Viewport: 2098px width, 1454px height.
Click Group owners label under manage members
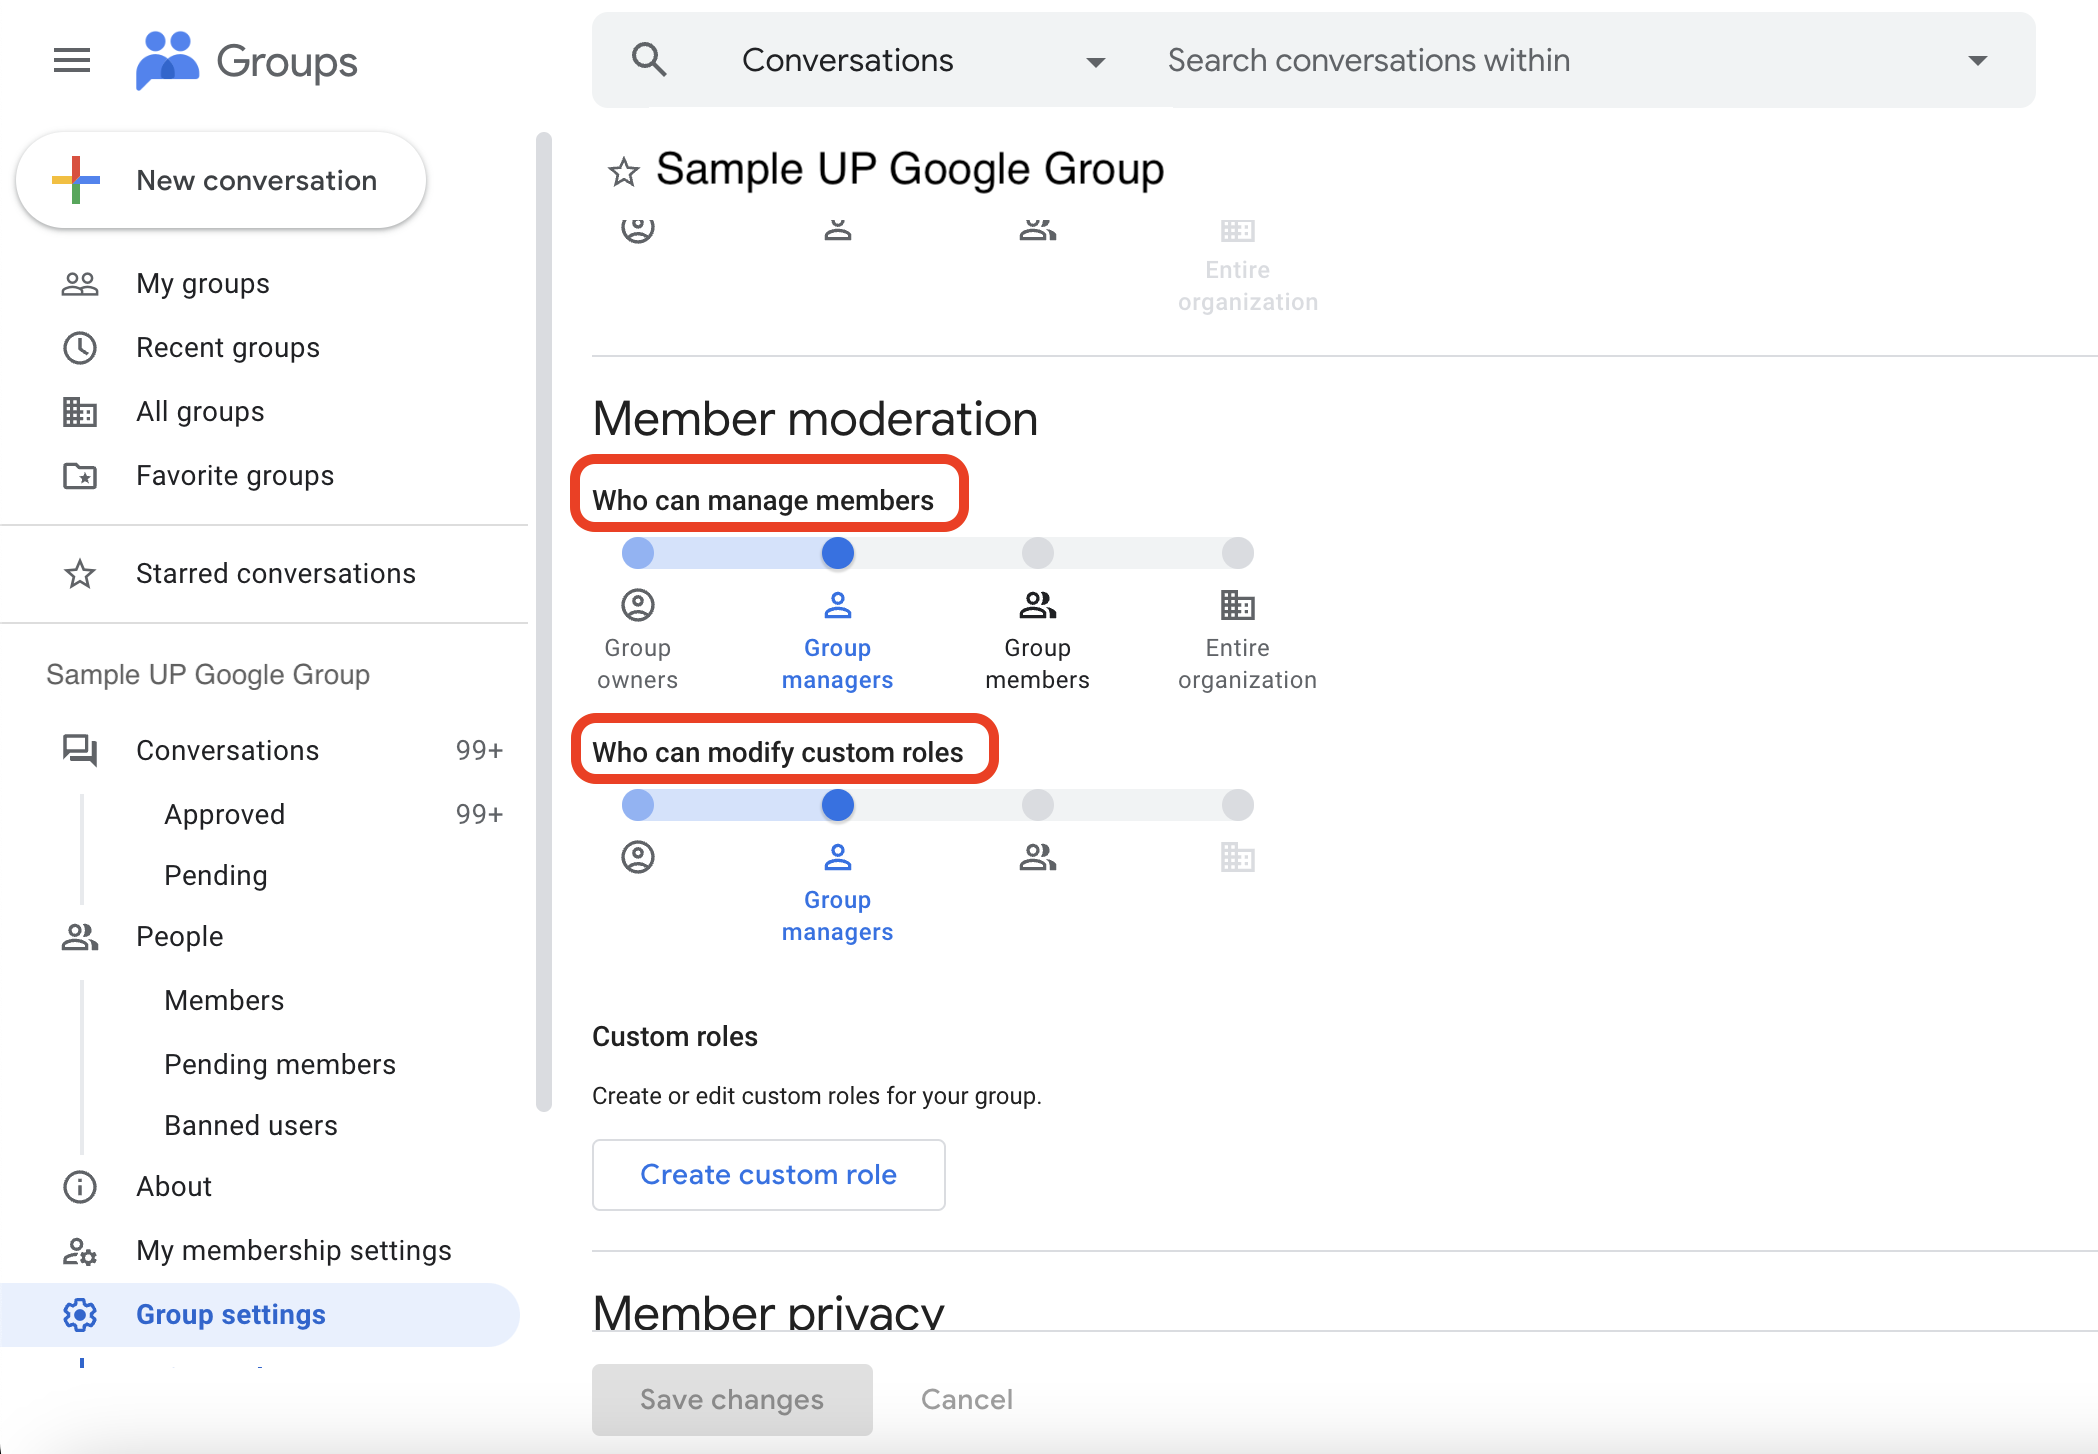pyautogui.click(x=638, y=664)
